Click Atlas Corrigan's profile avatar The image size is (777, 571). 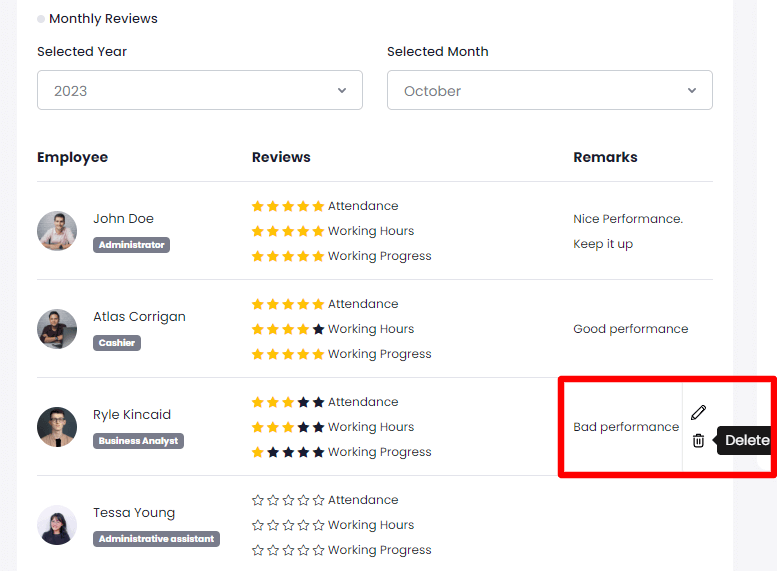click(x=57, y=329)
